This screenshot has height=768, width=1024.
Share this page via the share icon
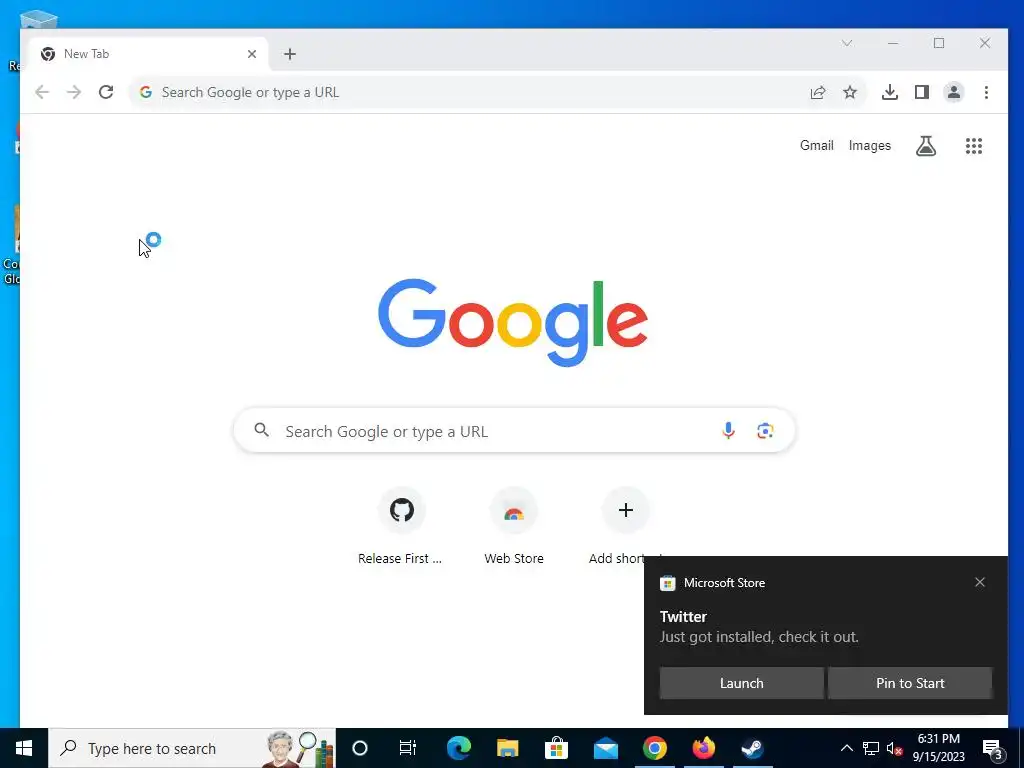pyautogui.click(x=818, y=92)
